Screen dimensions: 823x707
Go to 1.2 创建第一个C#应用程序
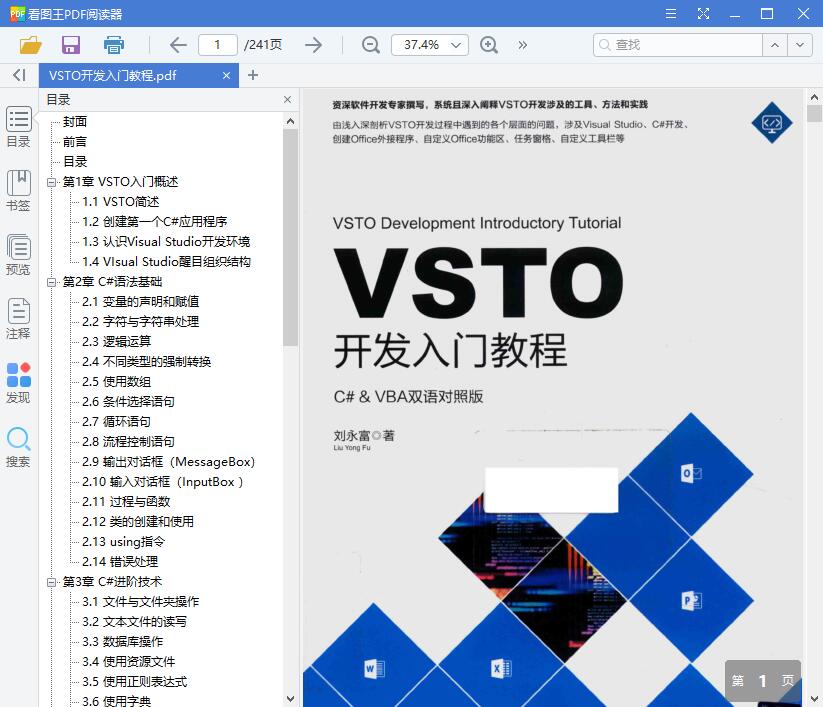pyautogui.click(x=154, y=221)
